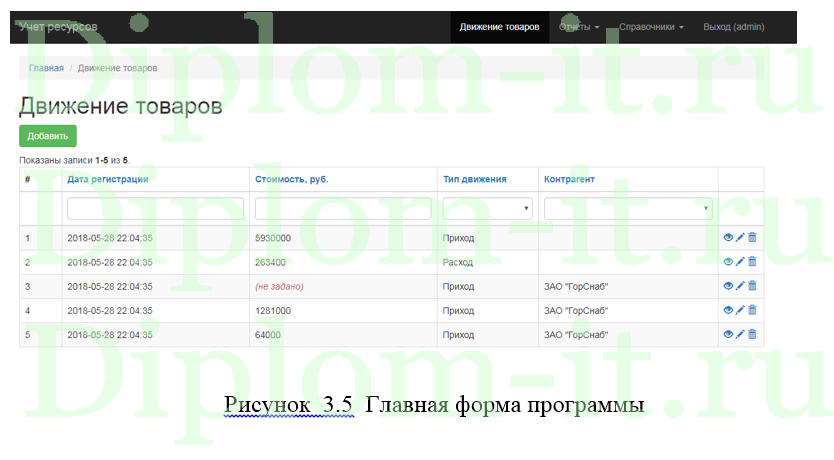Screen dimensions: 834x460
Task: Sort by Контрагент column header
Action: [x=569, y=179]
